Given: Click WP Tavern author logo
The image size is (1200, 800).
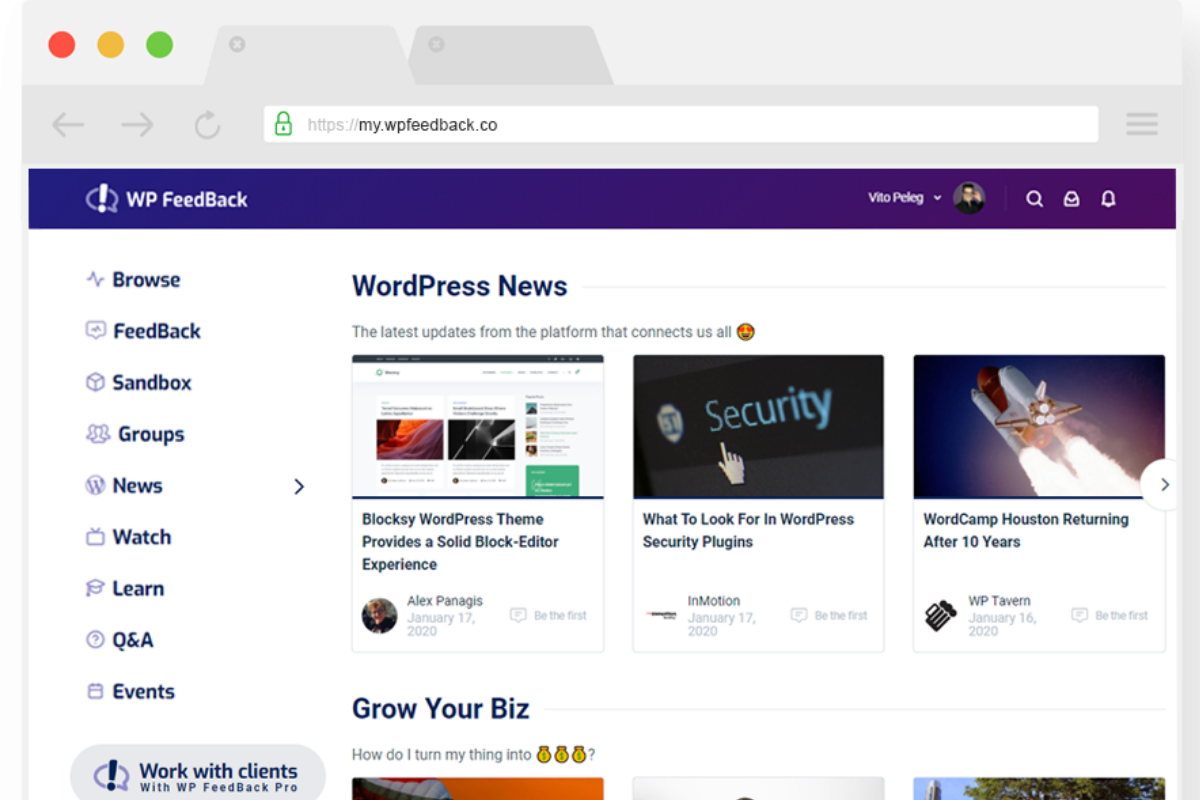Looking at the screenshot, I should (940, 616).
